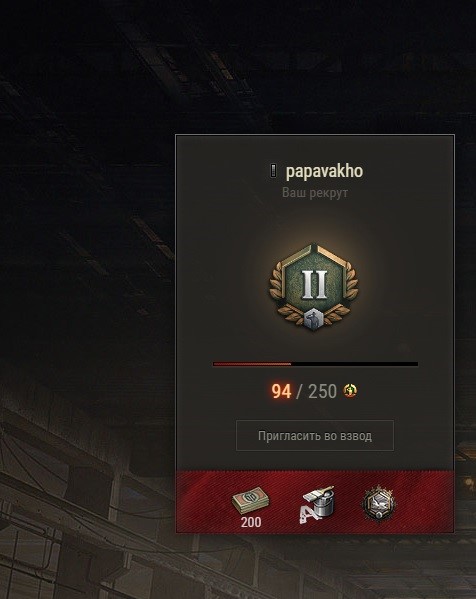Screen dimensions: 476x599
Task: Select the "Ваш рекрут" label
Action: (x=315, y=193)
